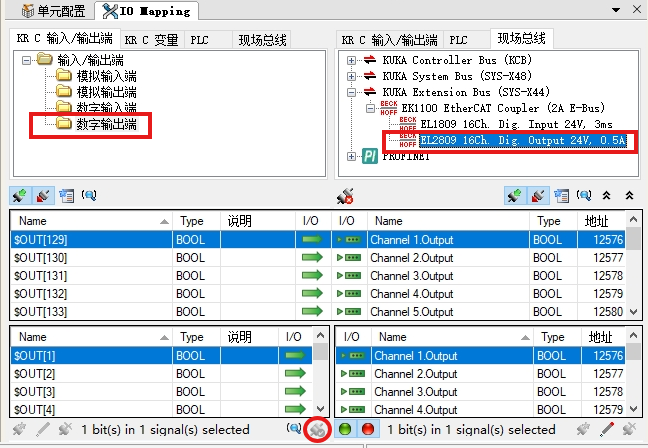Select 模拟输出端 folder in tree
648x448 pixels.
(107, 92)
